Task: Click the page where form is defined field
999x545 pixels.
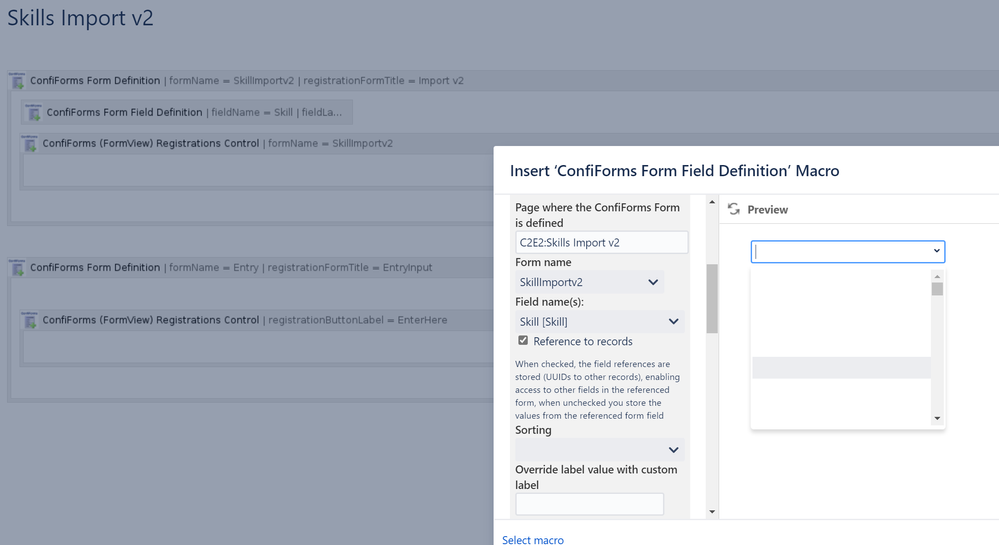Action: (x=601, y=243)
